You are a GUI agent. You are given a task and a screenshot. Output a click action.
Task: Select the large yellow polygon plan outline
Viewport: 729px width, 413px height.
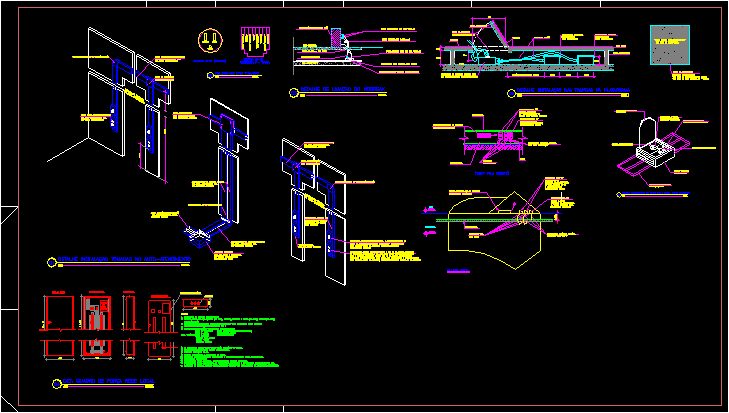[x=494, y=230]
